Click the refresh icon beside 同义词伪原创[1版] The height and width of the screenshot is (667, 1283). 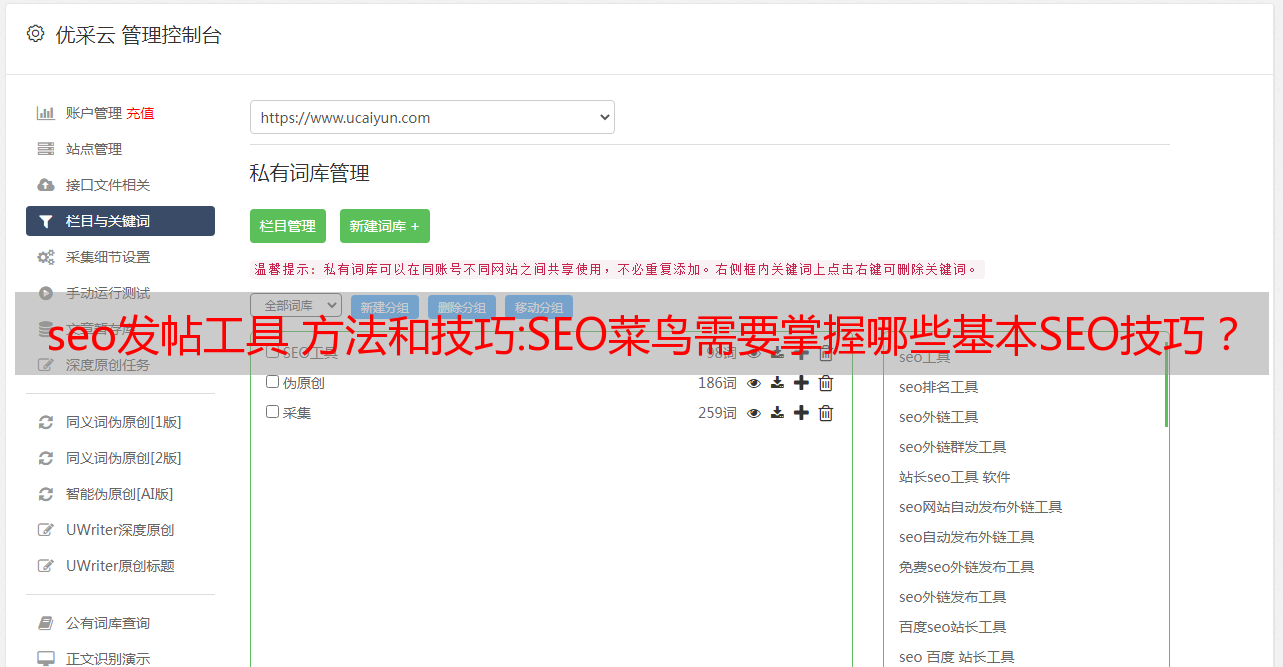[45, 422]
